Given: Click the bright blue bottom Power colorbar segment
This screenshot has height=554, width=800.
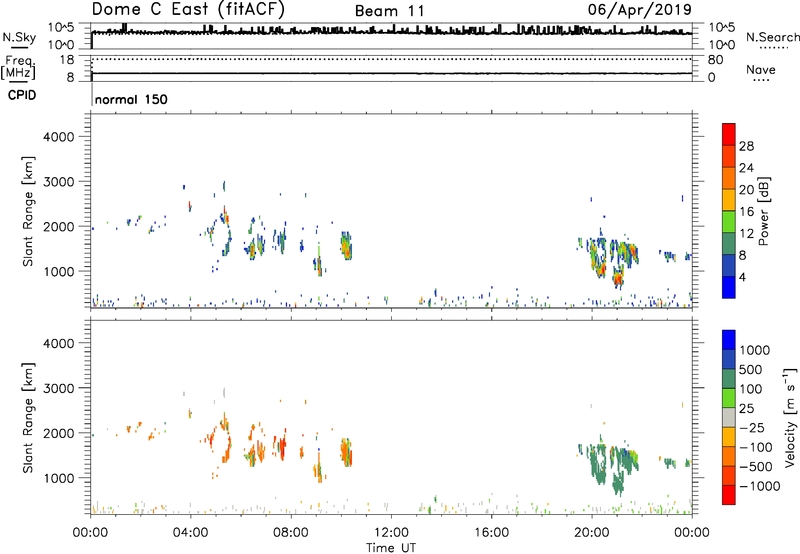Looking at the screenshot, I should (x=729, y=287).
